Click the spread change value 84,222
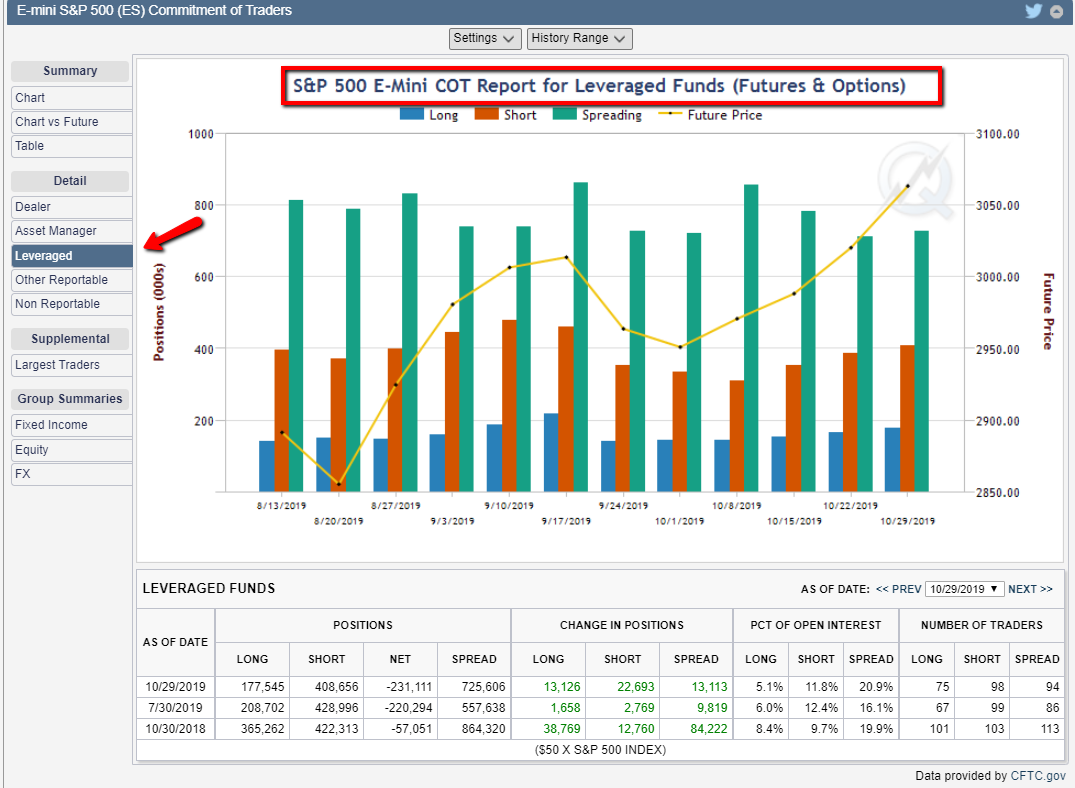Image resolution: width=1075 pixels, height=788 pixels. click(x=708, y=728)
